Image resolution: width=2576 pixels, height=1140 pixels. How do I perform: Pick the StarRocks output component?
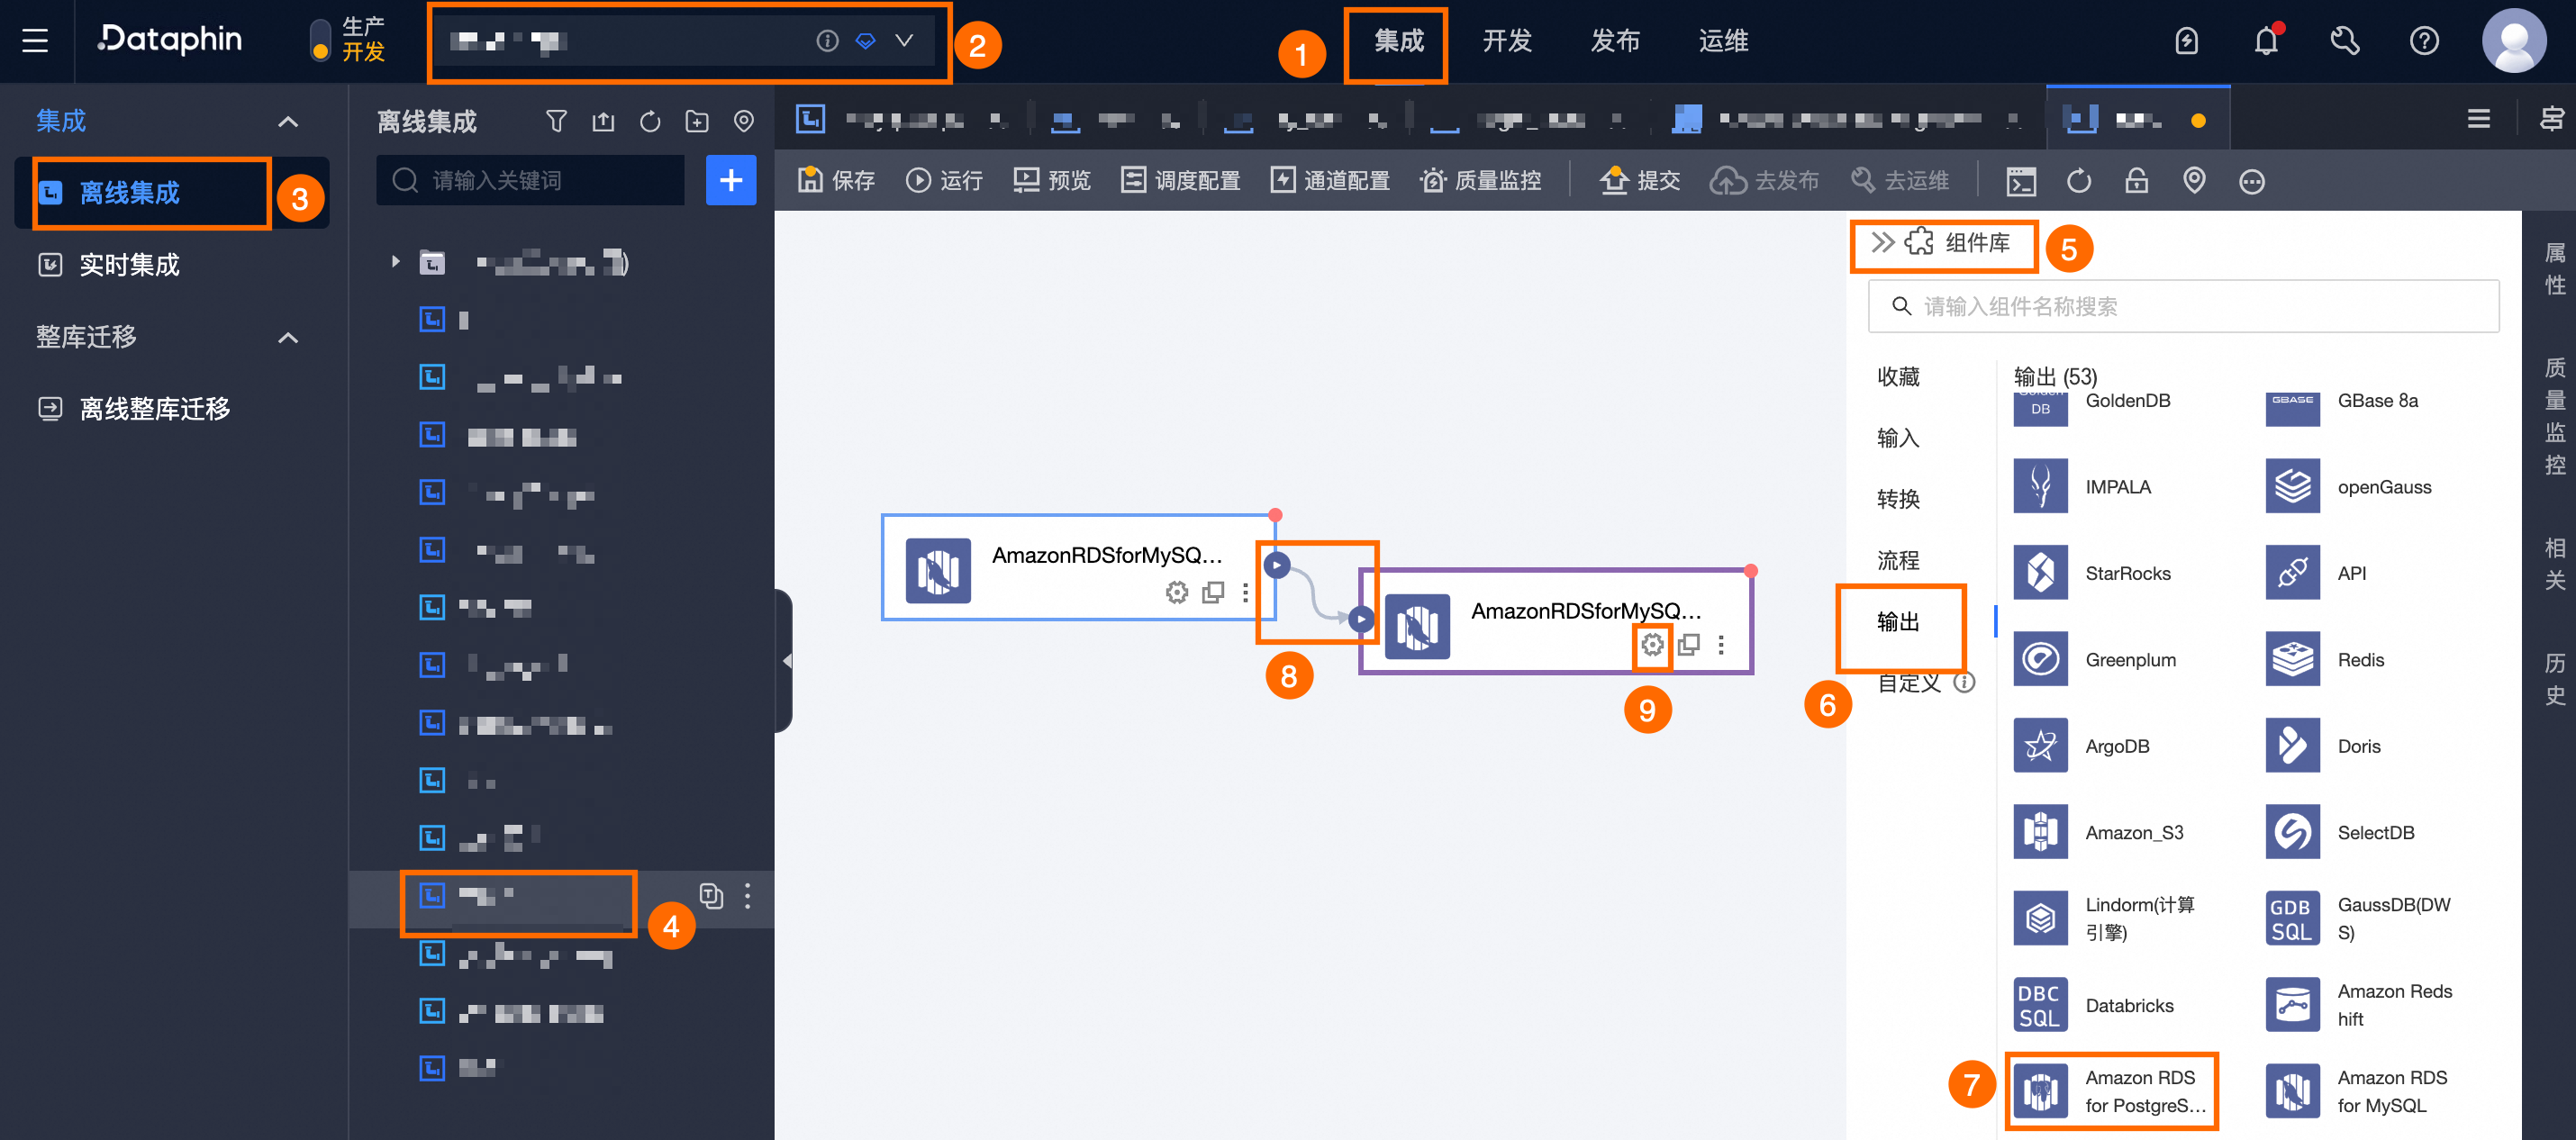[x=2093, y=573]
